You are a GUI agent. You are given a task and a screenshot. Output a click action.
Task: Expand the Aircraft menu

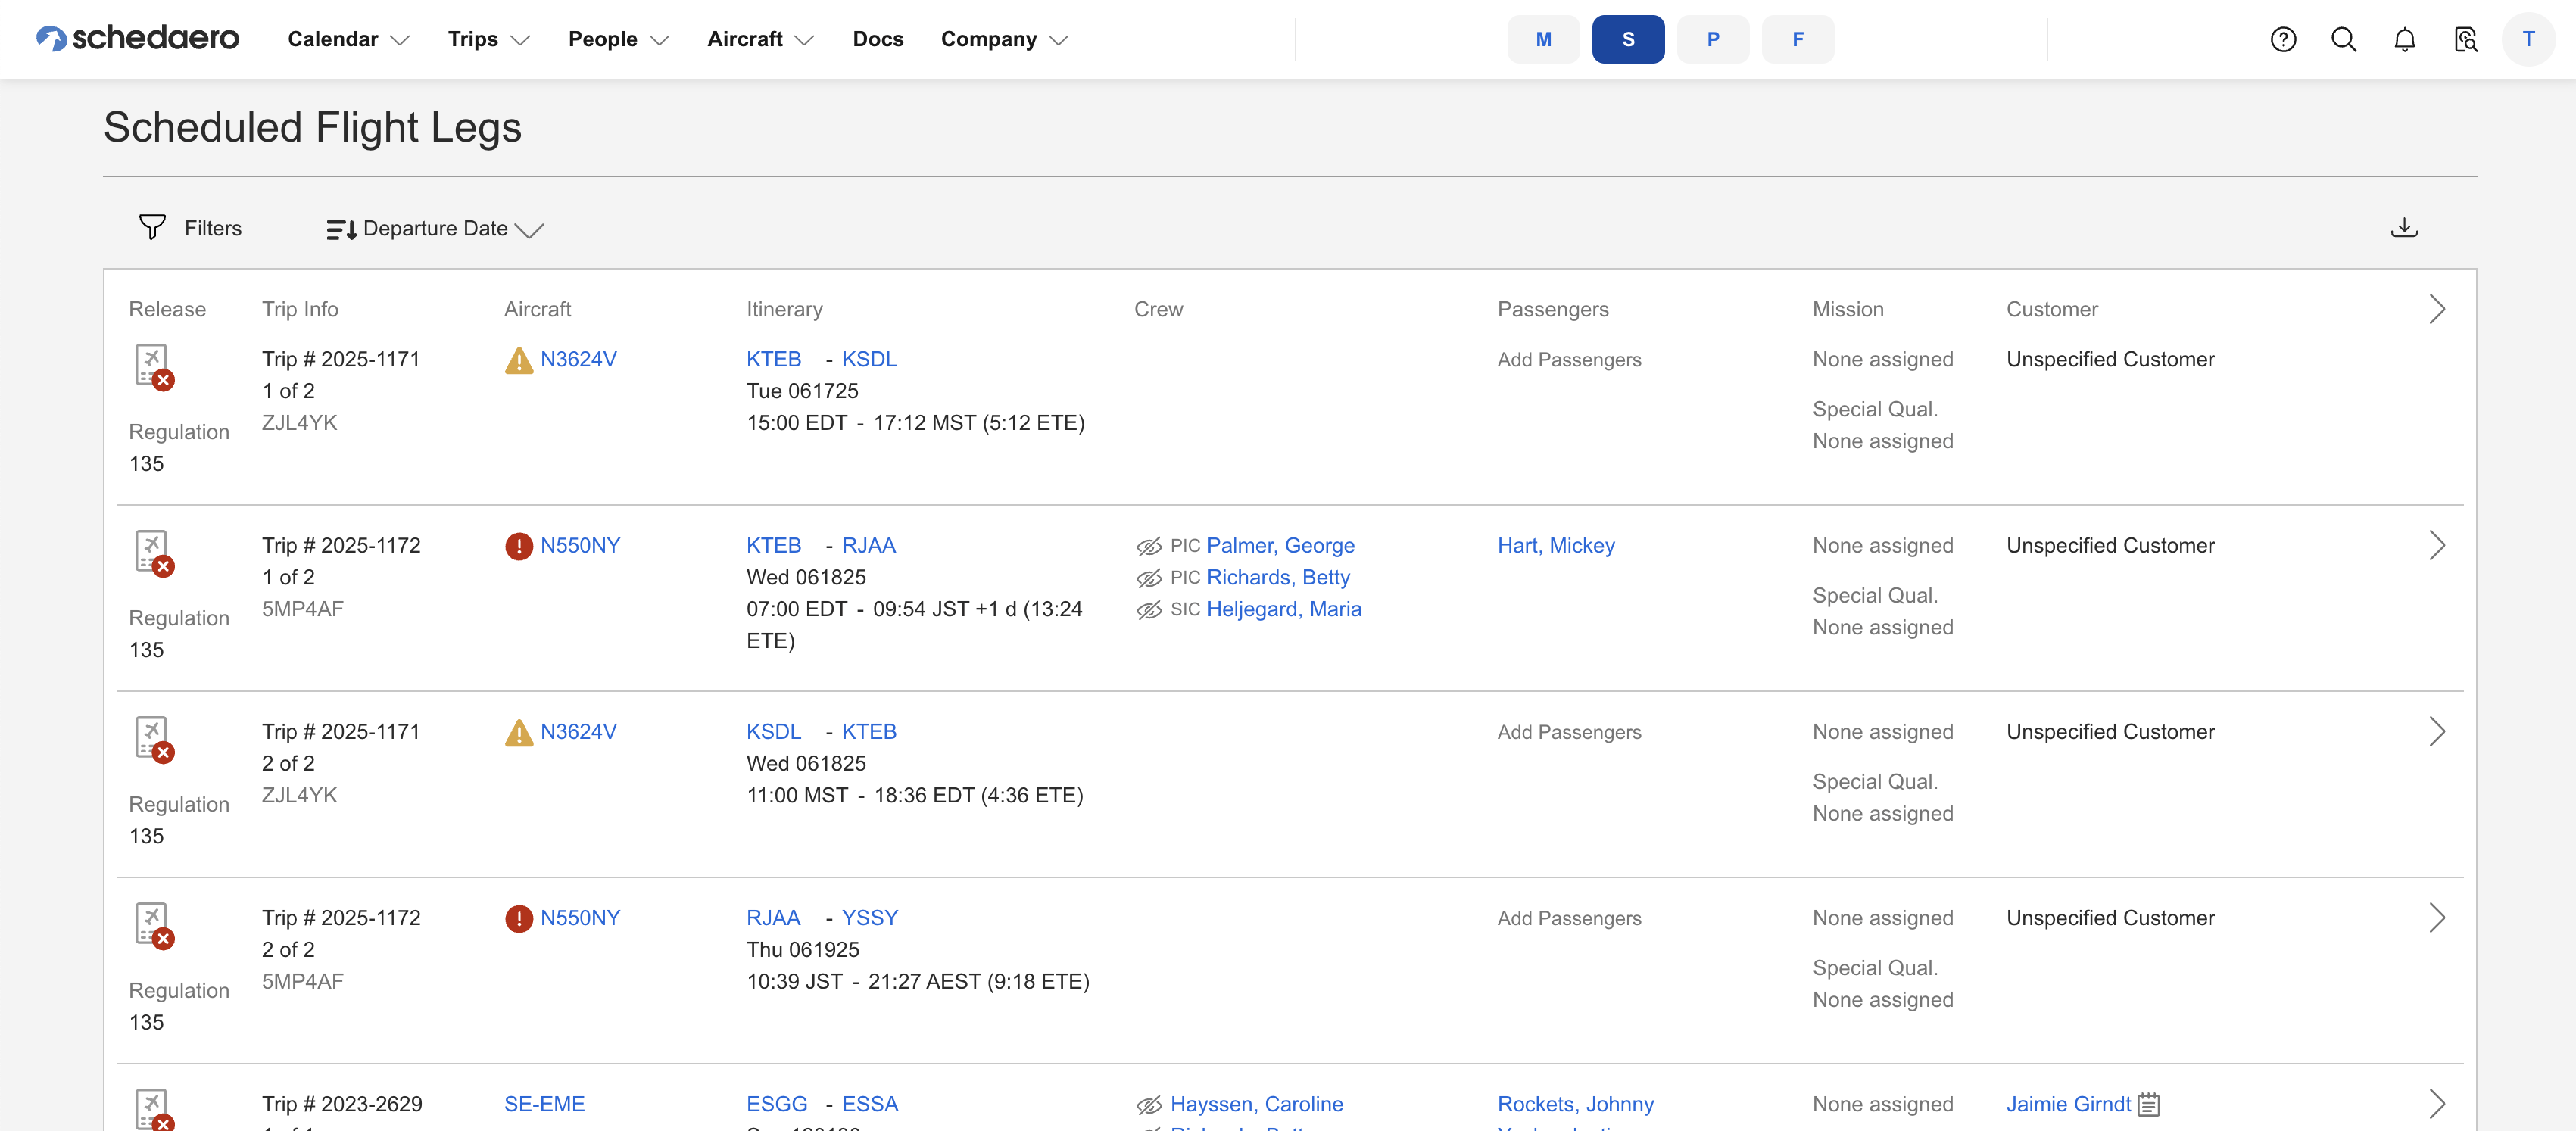(x=761, y=39)
